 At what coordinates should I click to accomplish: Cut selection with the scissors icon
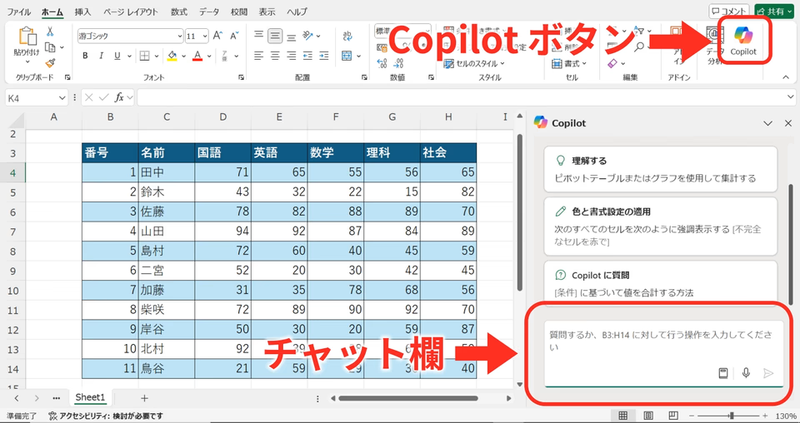pos(50,32)
